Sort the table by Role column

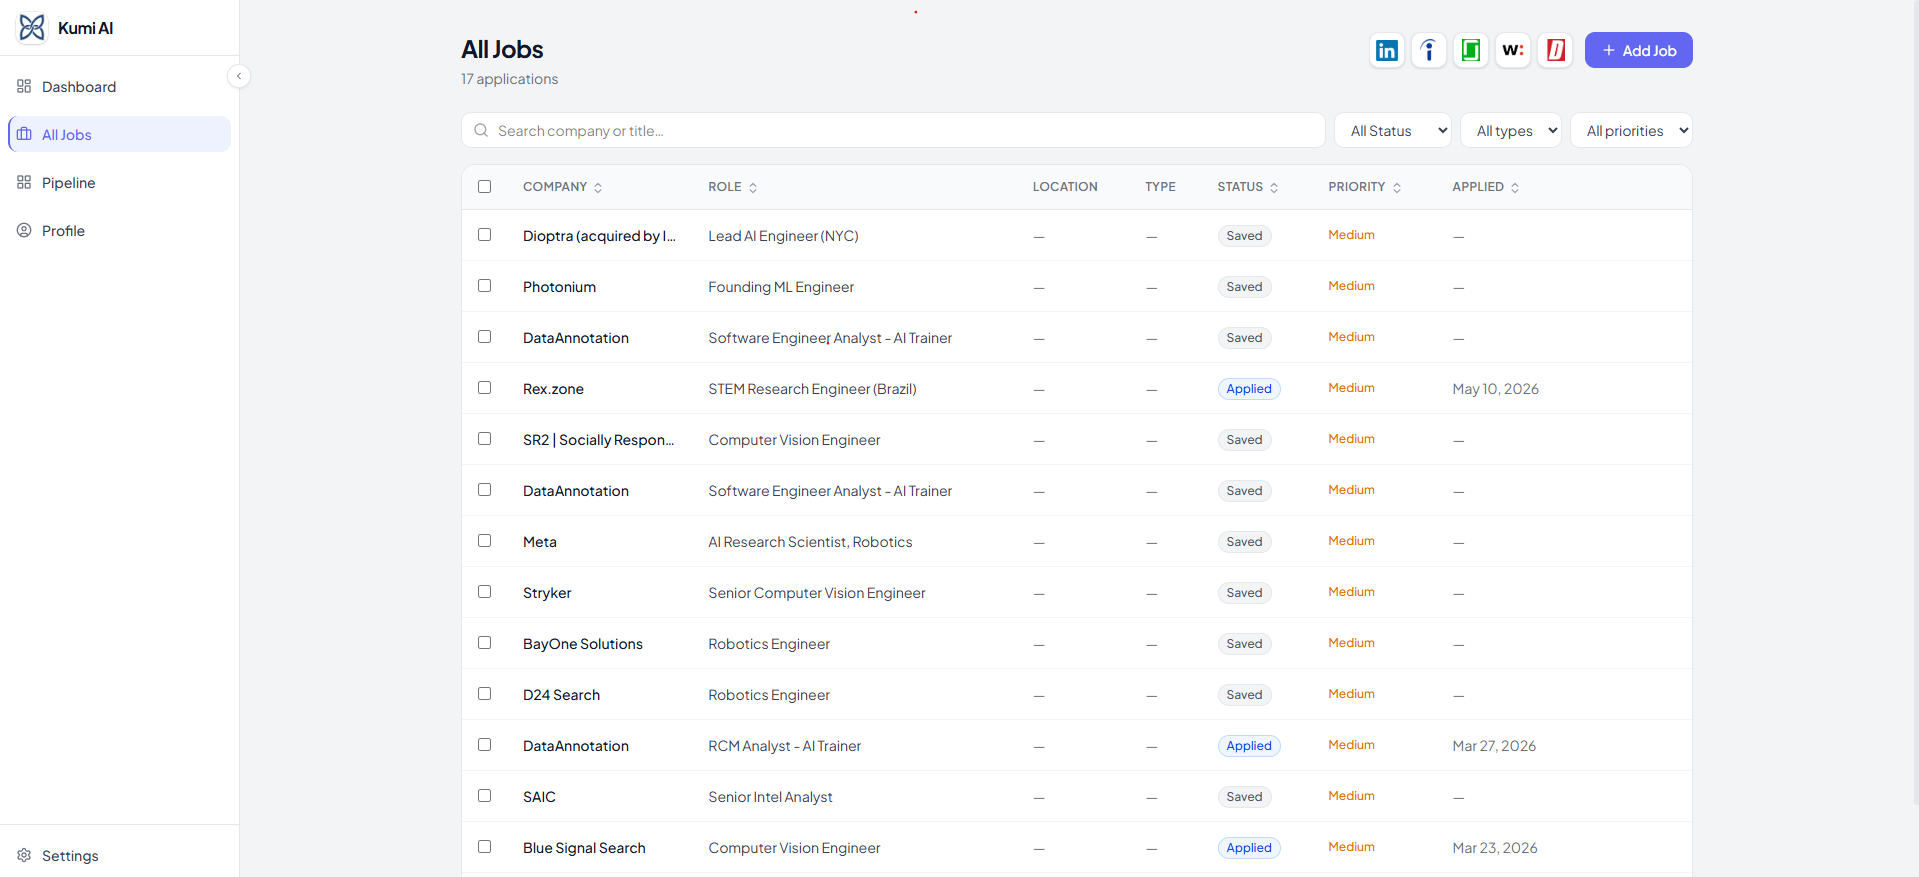click(733, 187)
